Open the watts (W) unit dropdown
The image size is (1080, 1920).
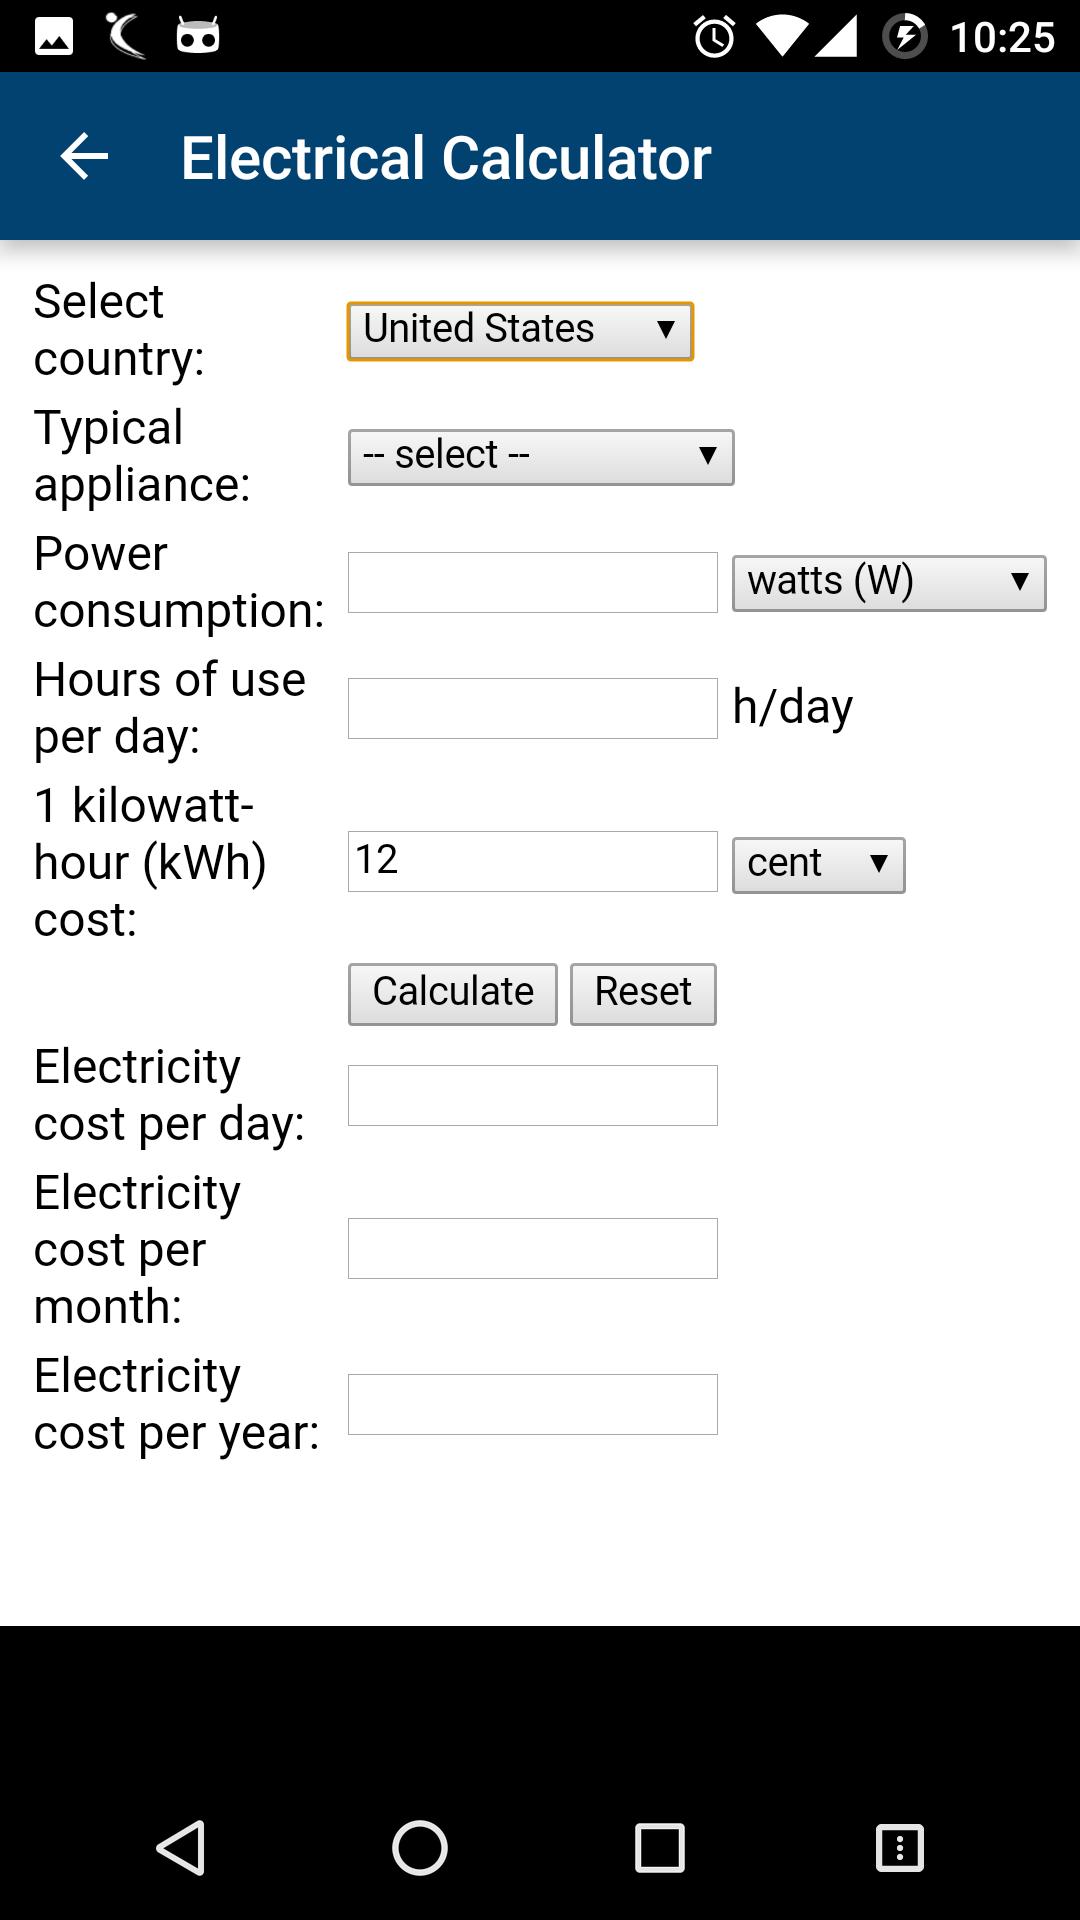pyautogui.click(x=889, y=583)
